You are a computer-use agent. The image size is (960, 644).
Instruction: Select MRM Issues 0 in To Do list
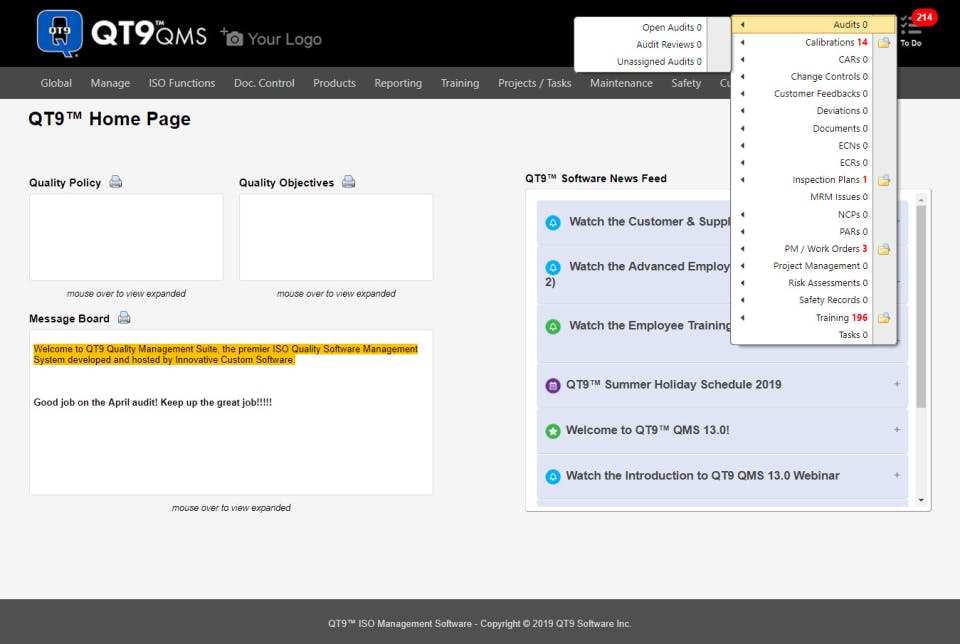pyautogui.click(x=839, y=197)
